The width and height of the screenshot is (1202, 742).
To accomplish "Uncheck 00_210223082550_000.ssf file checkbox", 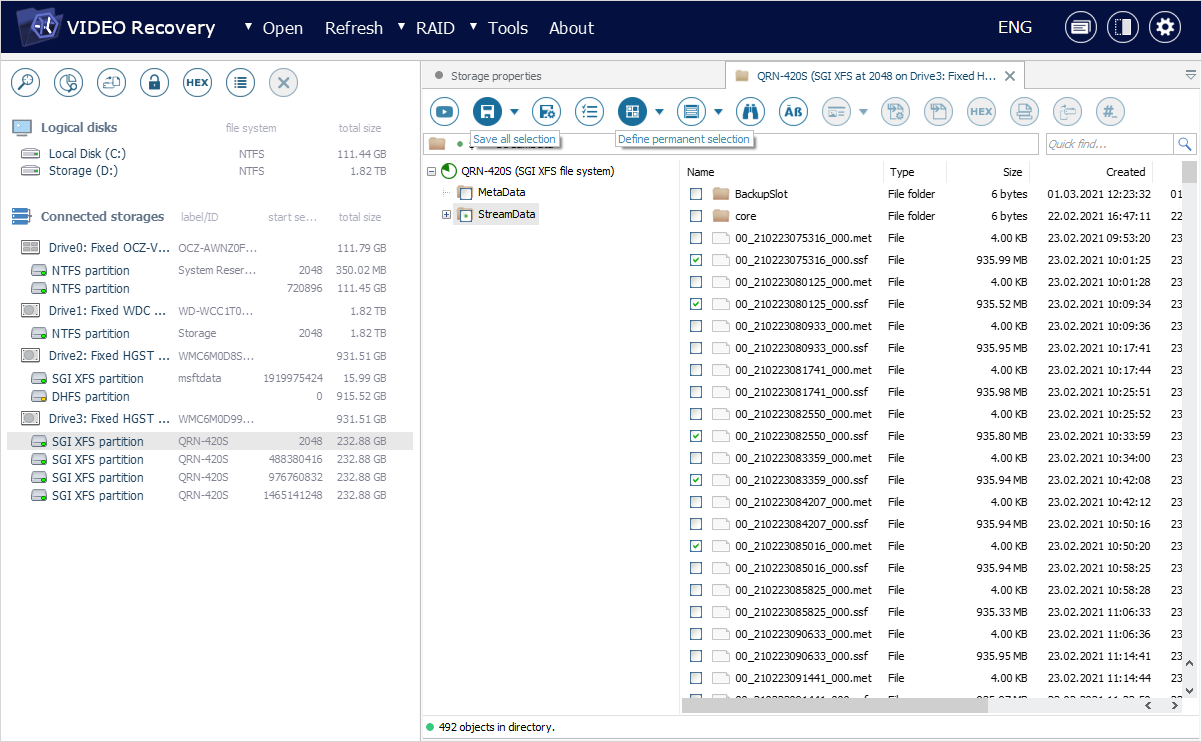I will (696, 436).
